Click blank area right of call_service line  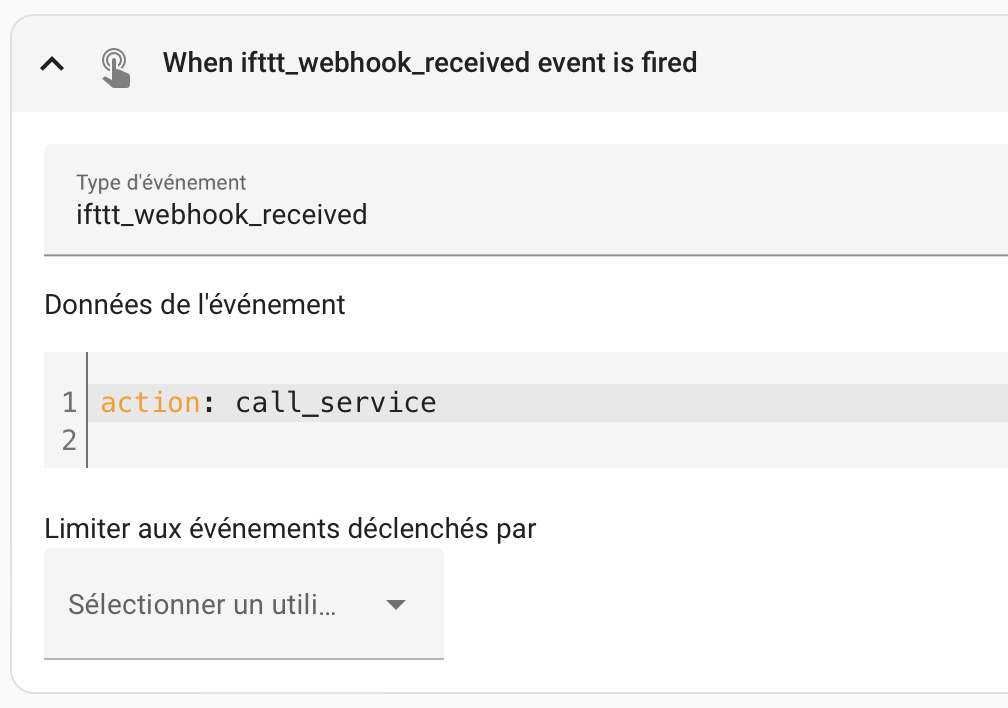tap(720, 403)
